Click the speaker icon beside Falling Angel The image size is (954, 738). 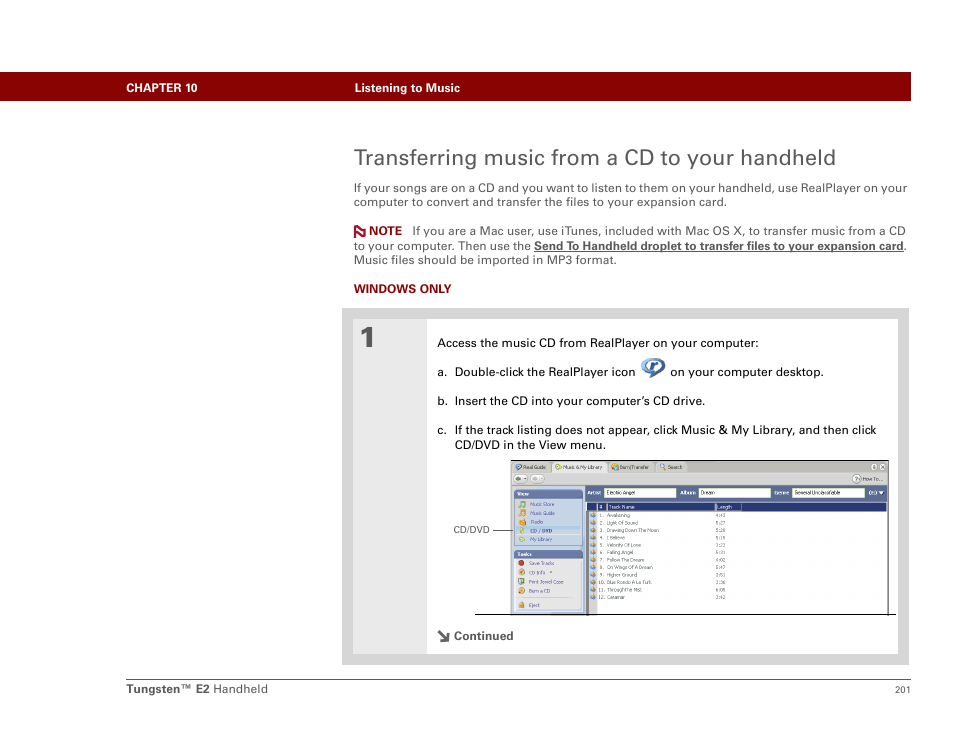(x=593, y=552)
